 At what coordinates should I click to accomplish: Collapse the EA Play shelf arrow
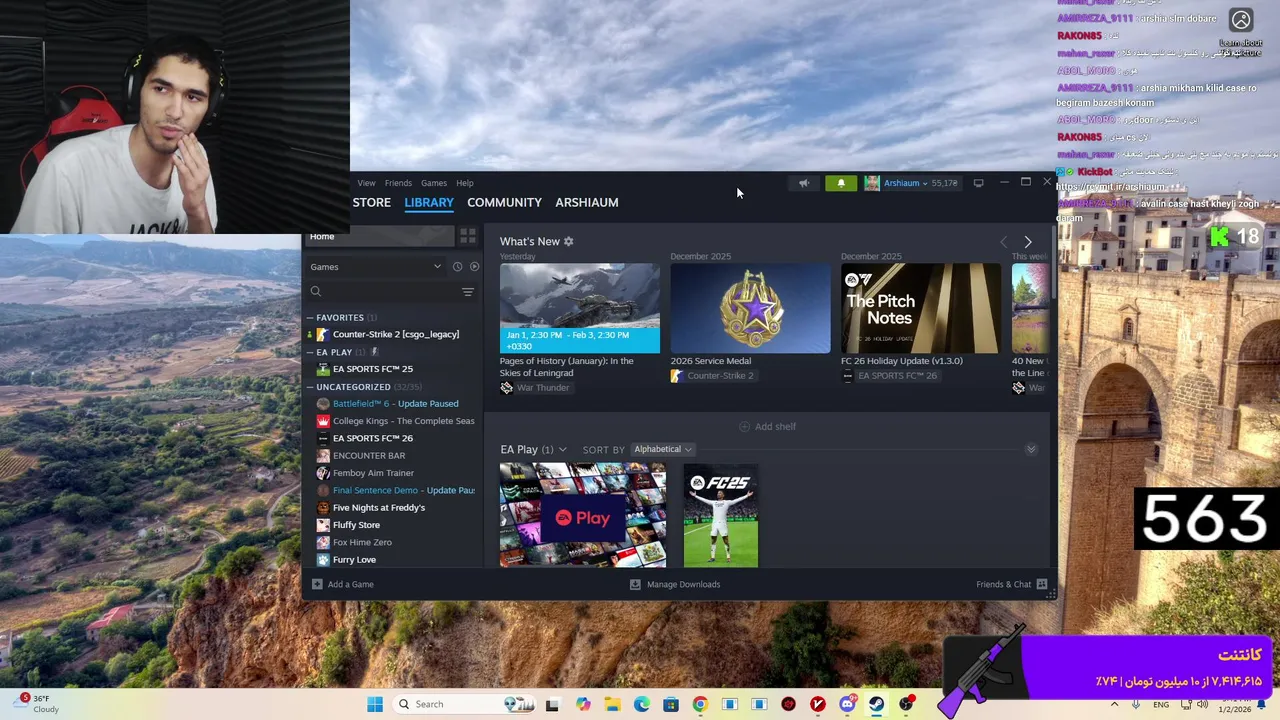click(x=1031, y=449)
